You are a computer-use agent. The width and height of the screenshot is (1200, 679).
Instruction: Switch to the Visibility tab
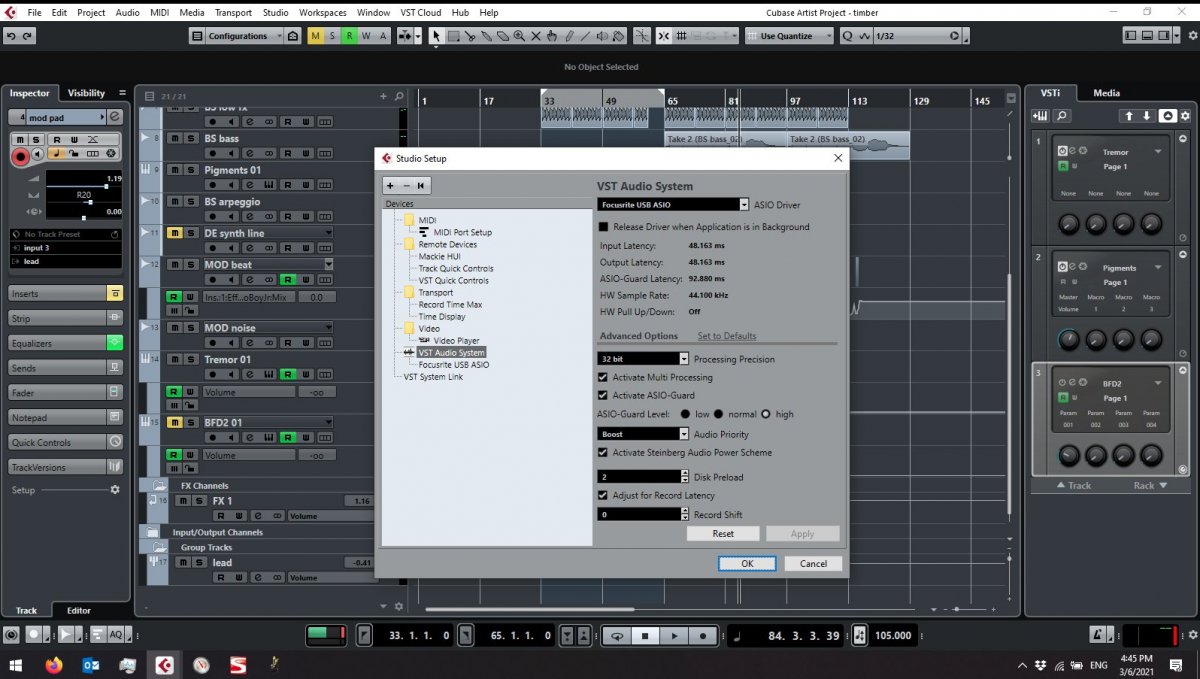tap(86, 93)
